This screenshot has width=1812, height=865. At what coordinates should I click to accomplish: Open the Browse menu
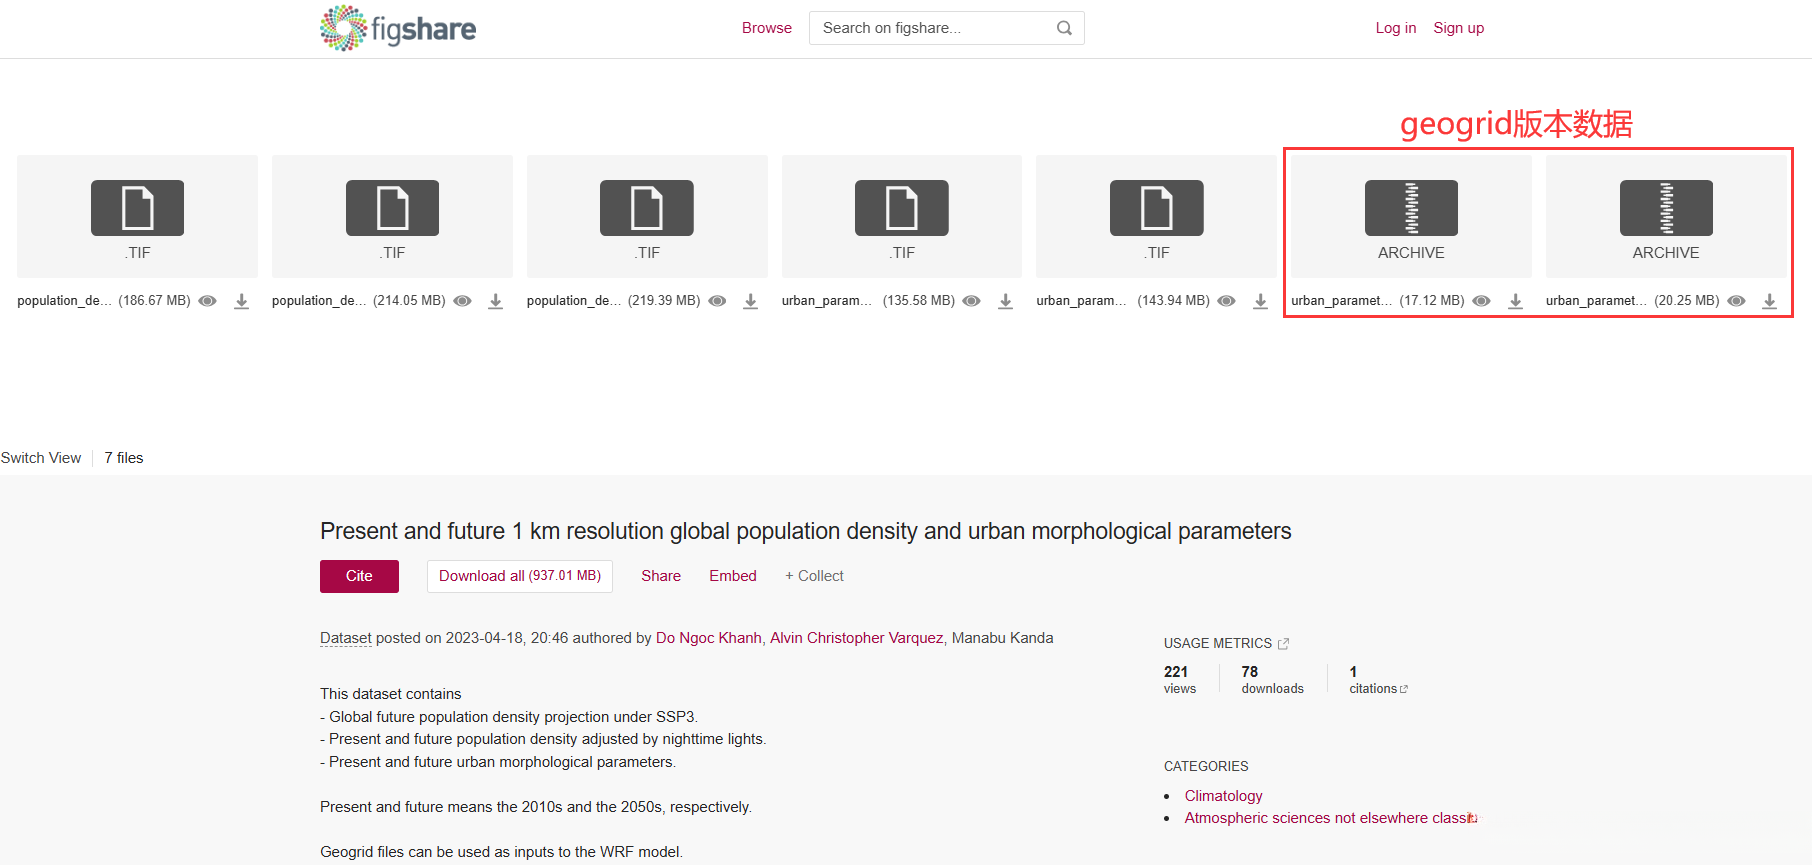[766, 28]
